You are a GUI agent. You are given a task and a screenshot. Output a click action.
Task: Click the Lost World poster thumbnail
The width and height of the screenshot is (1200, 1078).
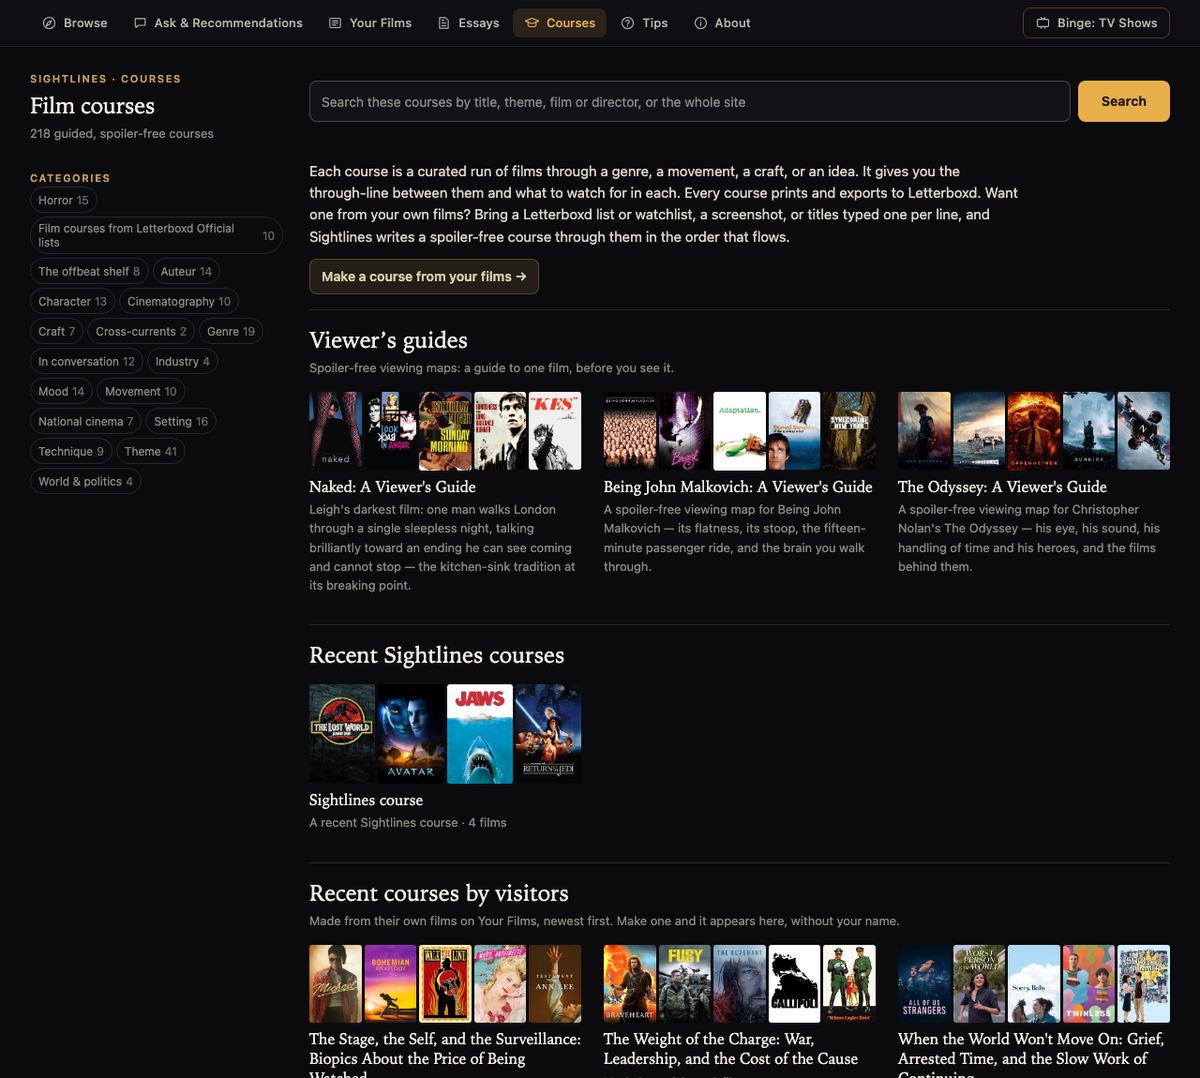[x=342, y=734]
